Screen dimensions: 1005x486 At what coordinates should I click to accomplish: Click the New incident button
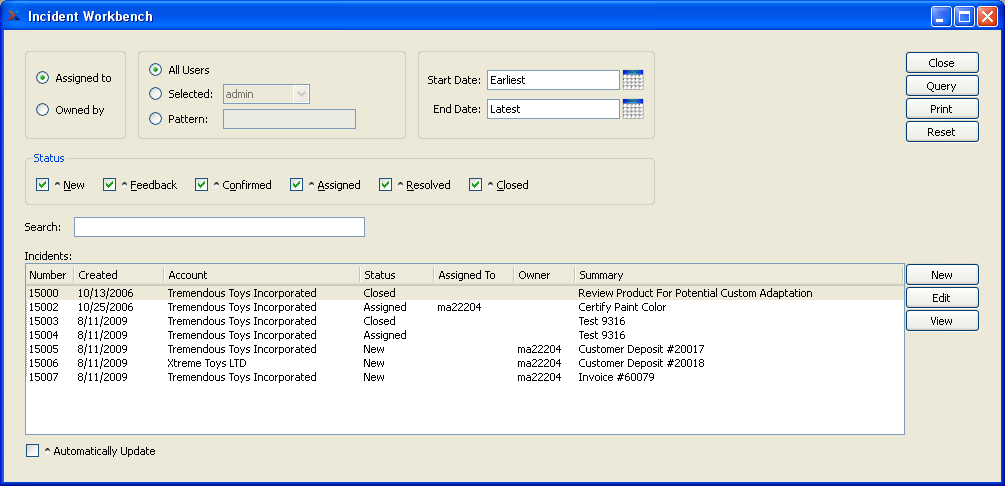pyautogui.click(x=941, y=275)
